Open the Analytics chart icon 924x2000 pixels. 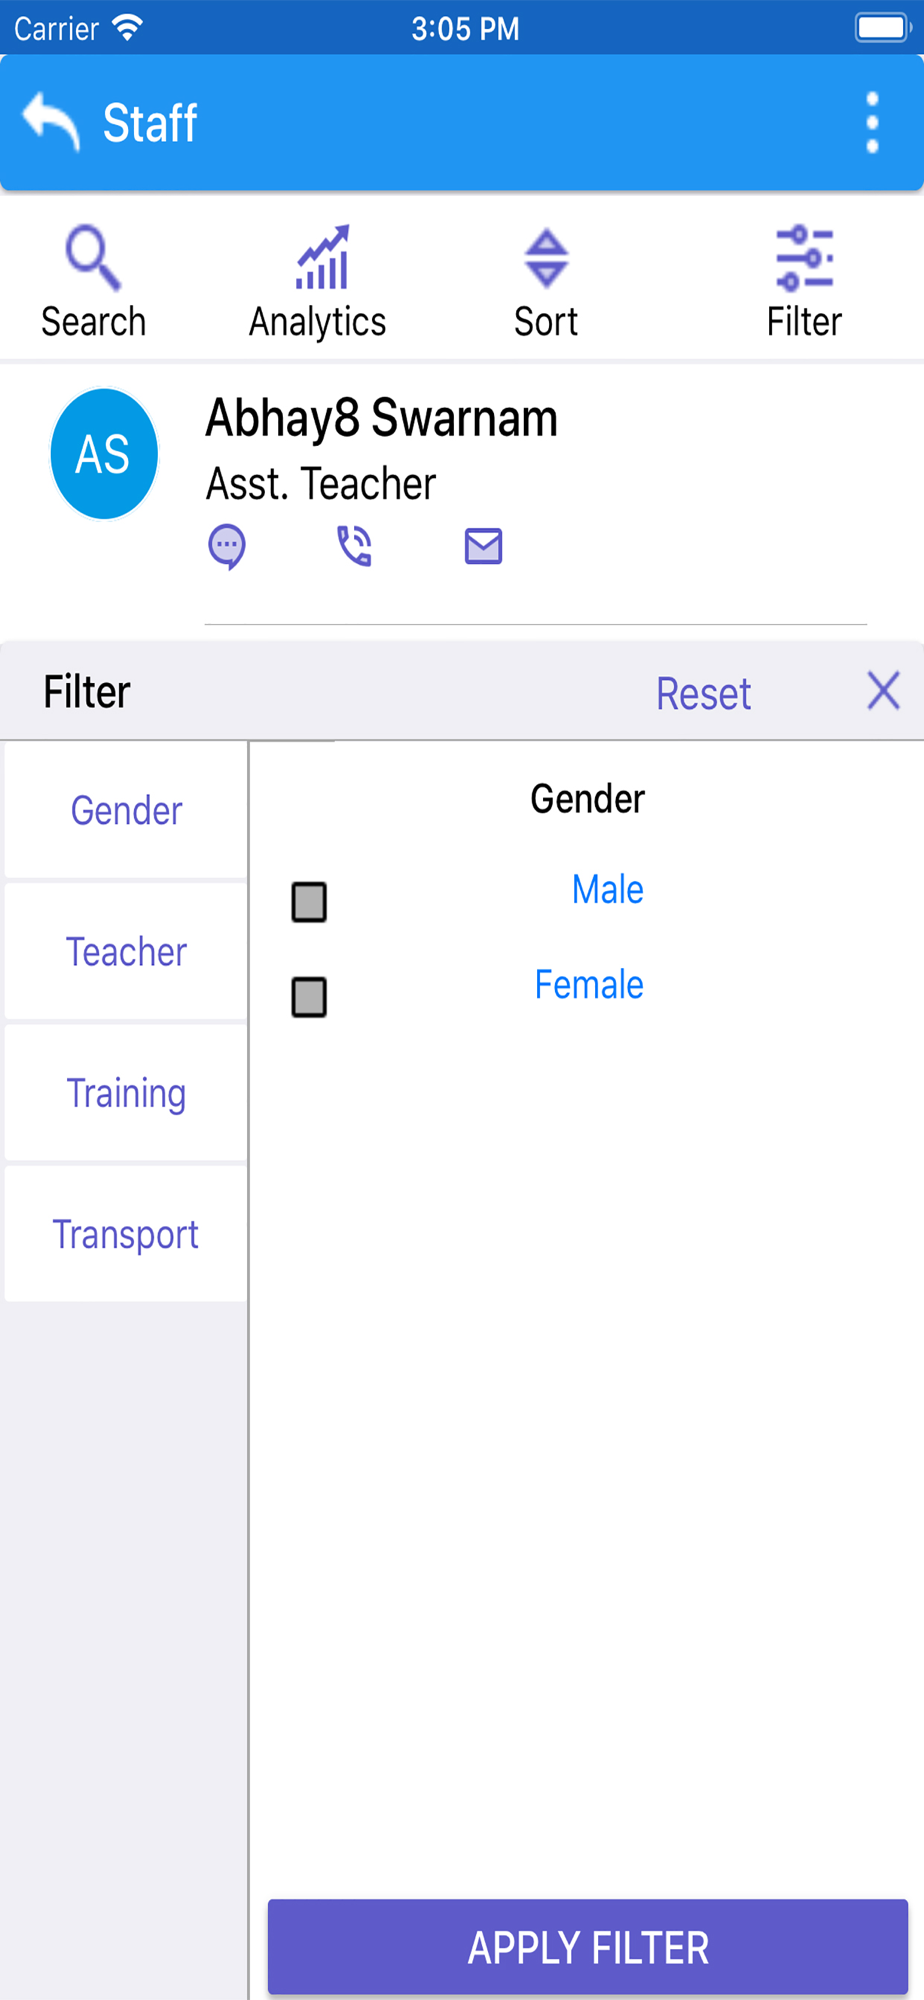tap(322, 257)
